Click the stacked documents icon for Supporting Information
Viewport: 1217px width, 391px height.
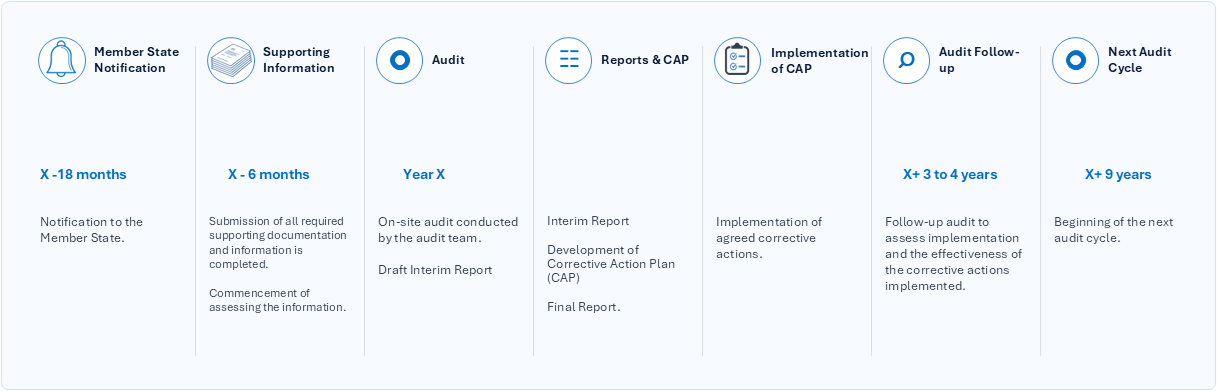pos(231,60)
